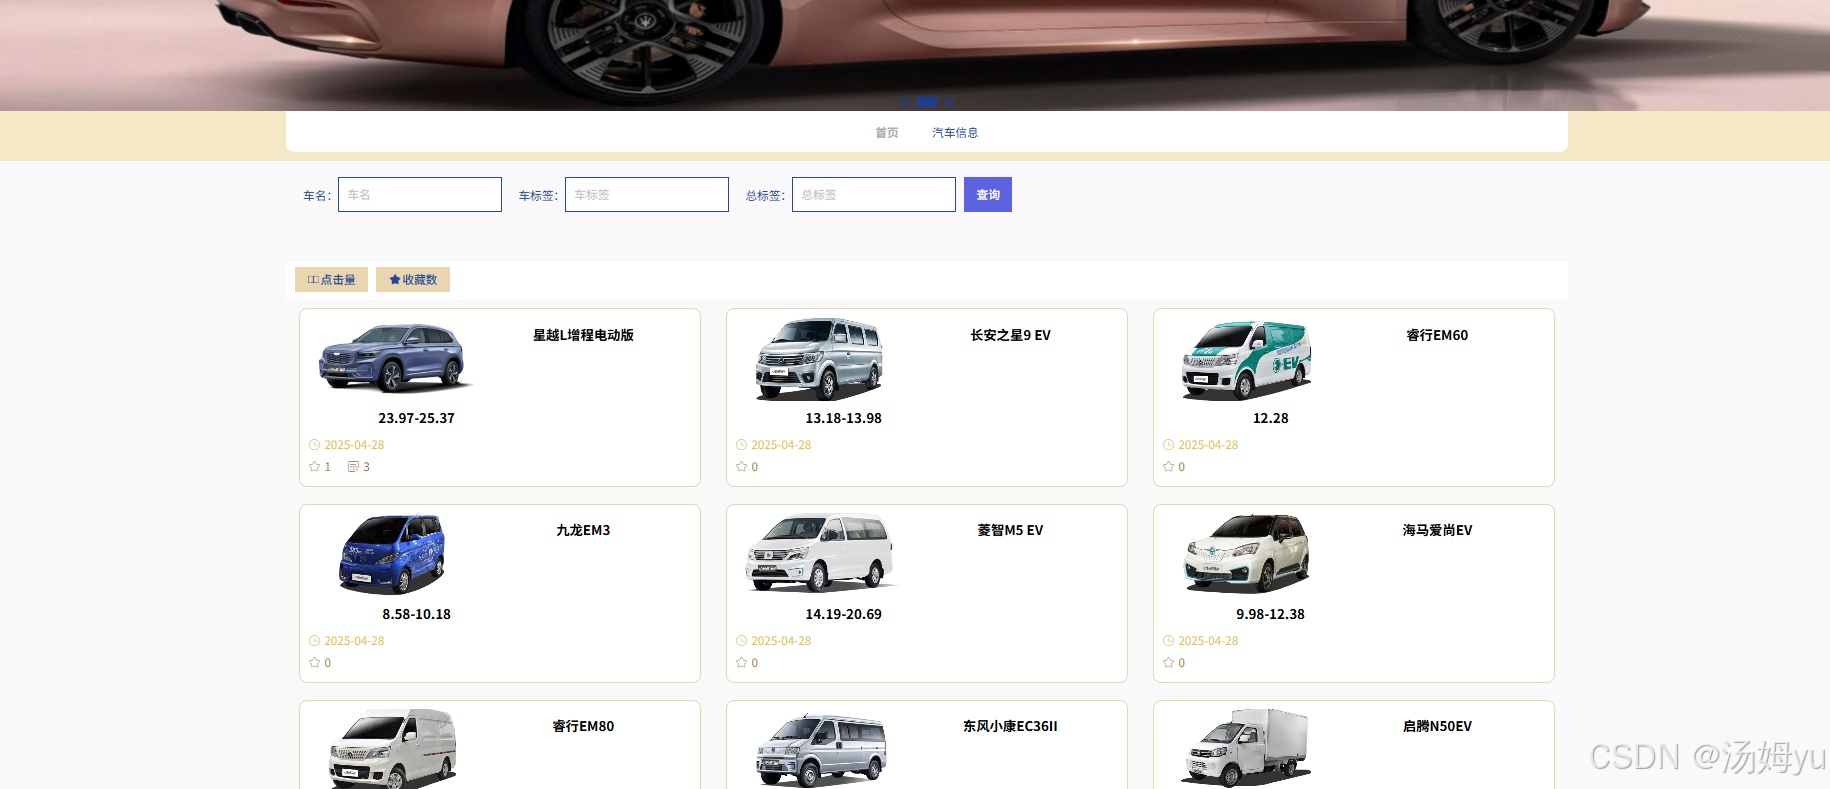Image resolution: width=1830 pixels, height=789 pixels.
Task: Click the clock icon on 长安之星9 EV card
Action: coord(741,445)
